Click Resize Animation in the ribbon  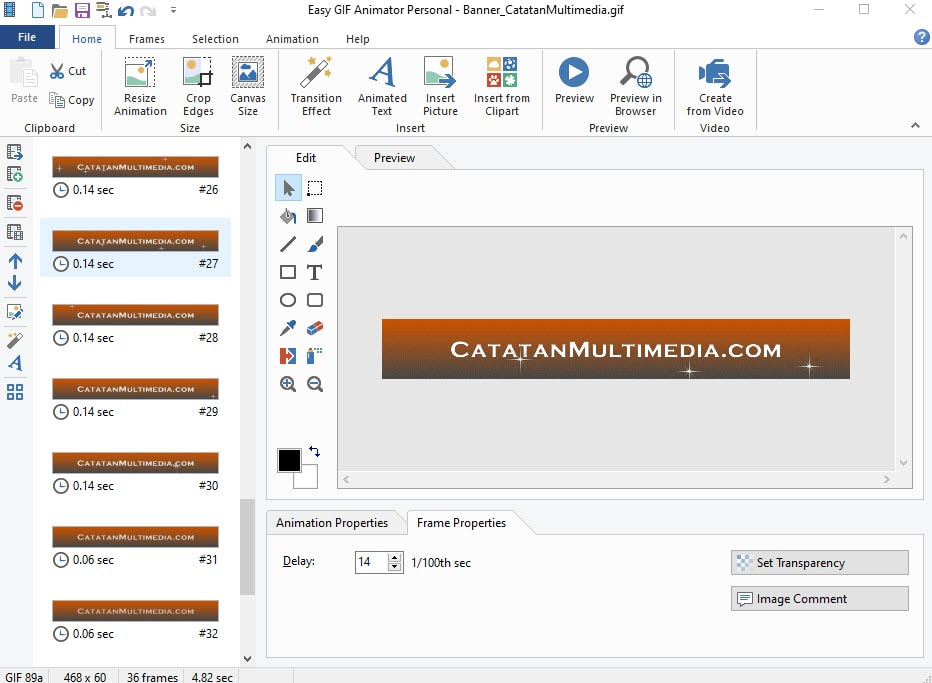[x=140, y=87]
